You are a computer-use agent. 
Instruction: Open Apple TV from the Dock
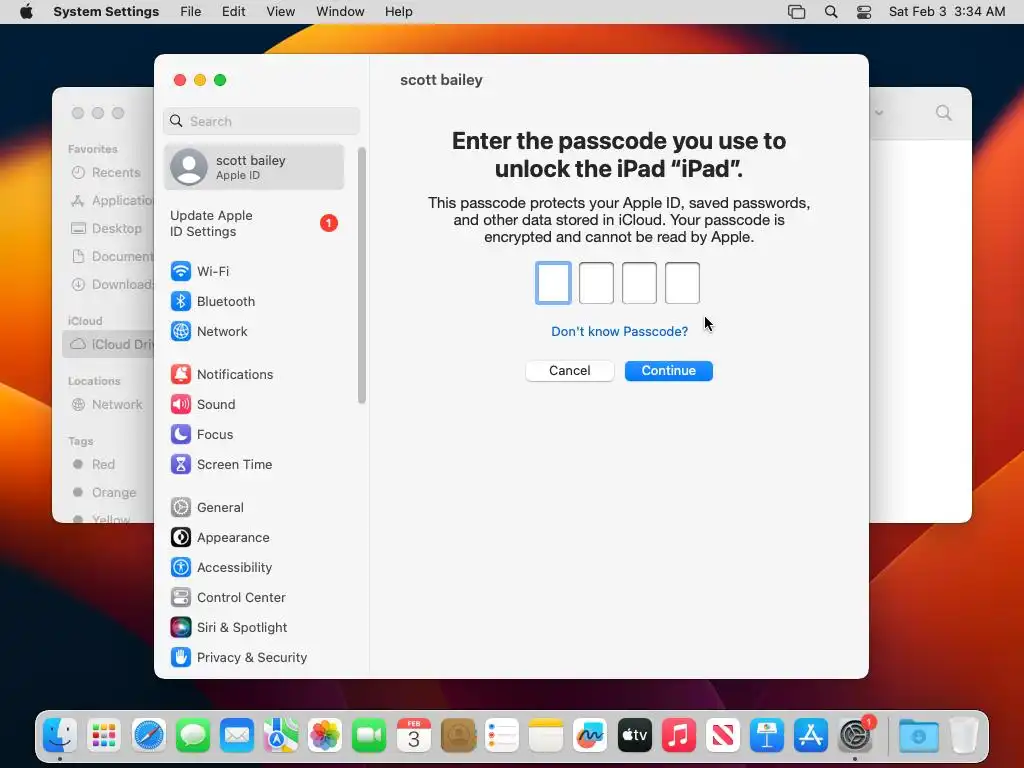click(635, 736)
